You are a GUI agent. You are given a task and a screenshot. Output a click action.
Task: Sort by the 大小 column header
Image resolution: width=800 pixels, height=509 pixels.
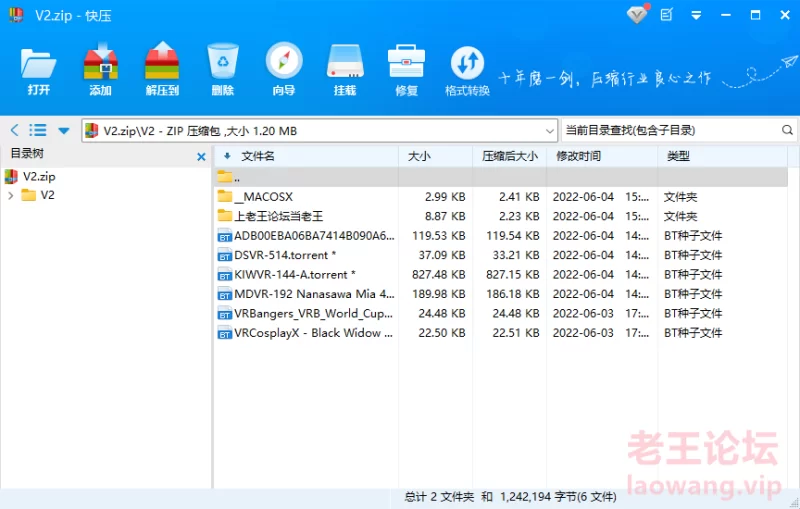pos(419,156)
